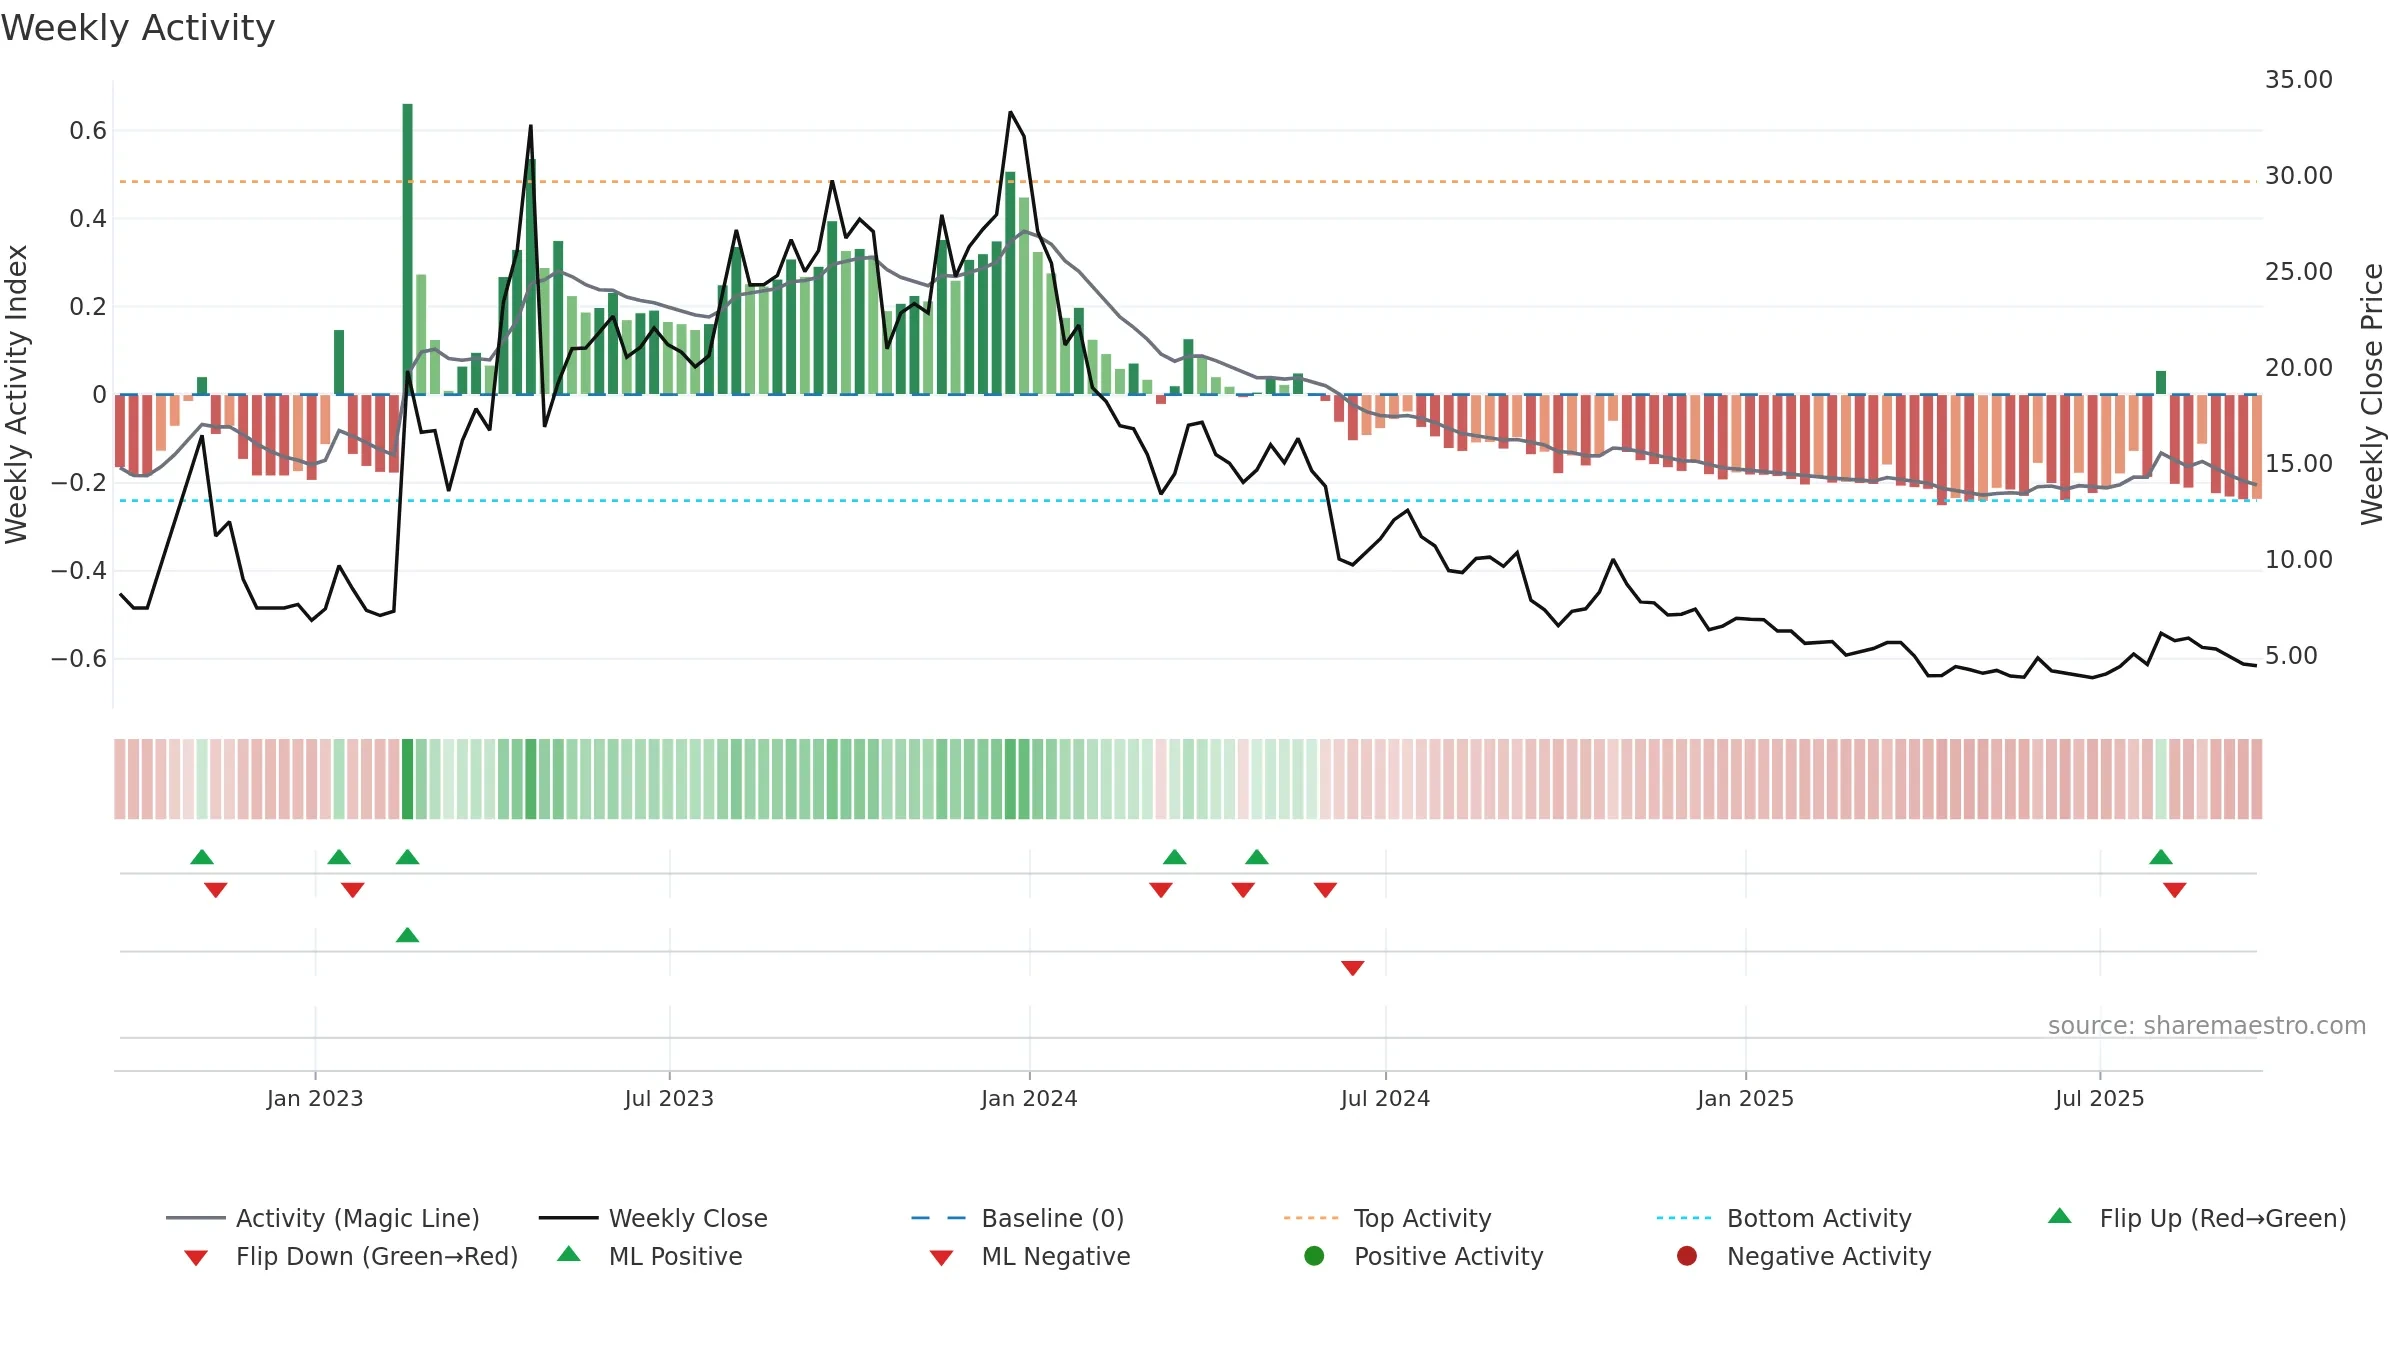Toggle the Activity (Magic Line) legend entry

point(323,1218)
